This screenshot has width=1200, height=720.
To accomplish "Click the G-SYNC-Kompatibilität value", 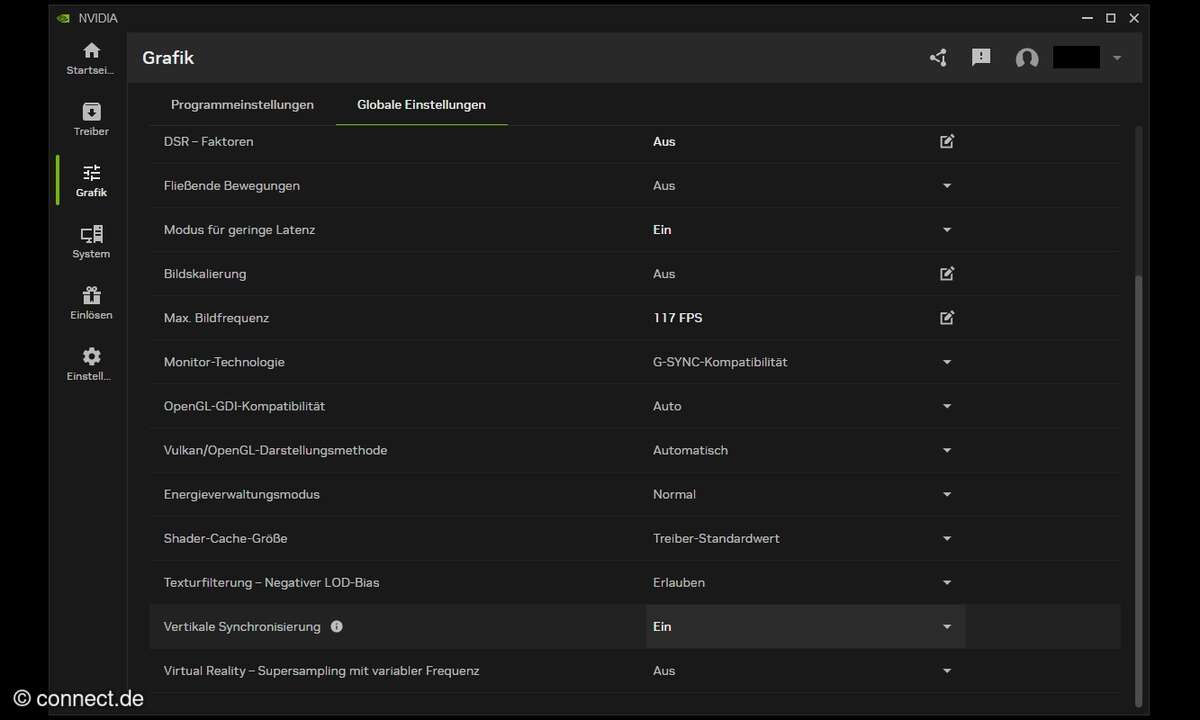I will pos(720,362).
